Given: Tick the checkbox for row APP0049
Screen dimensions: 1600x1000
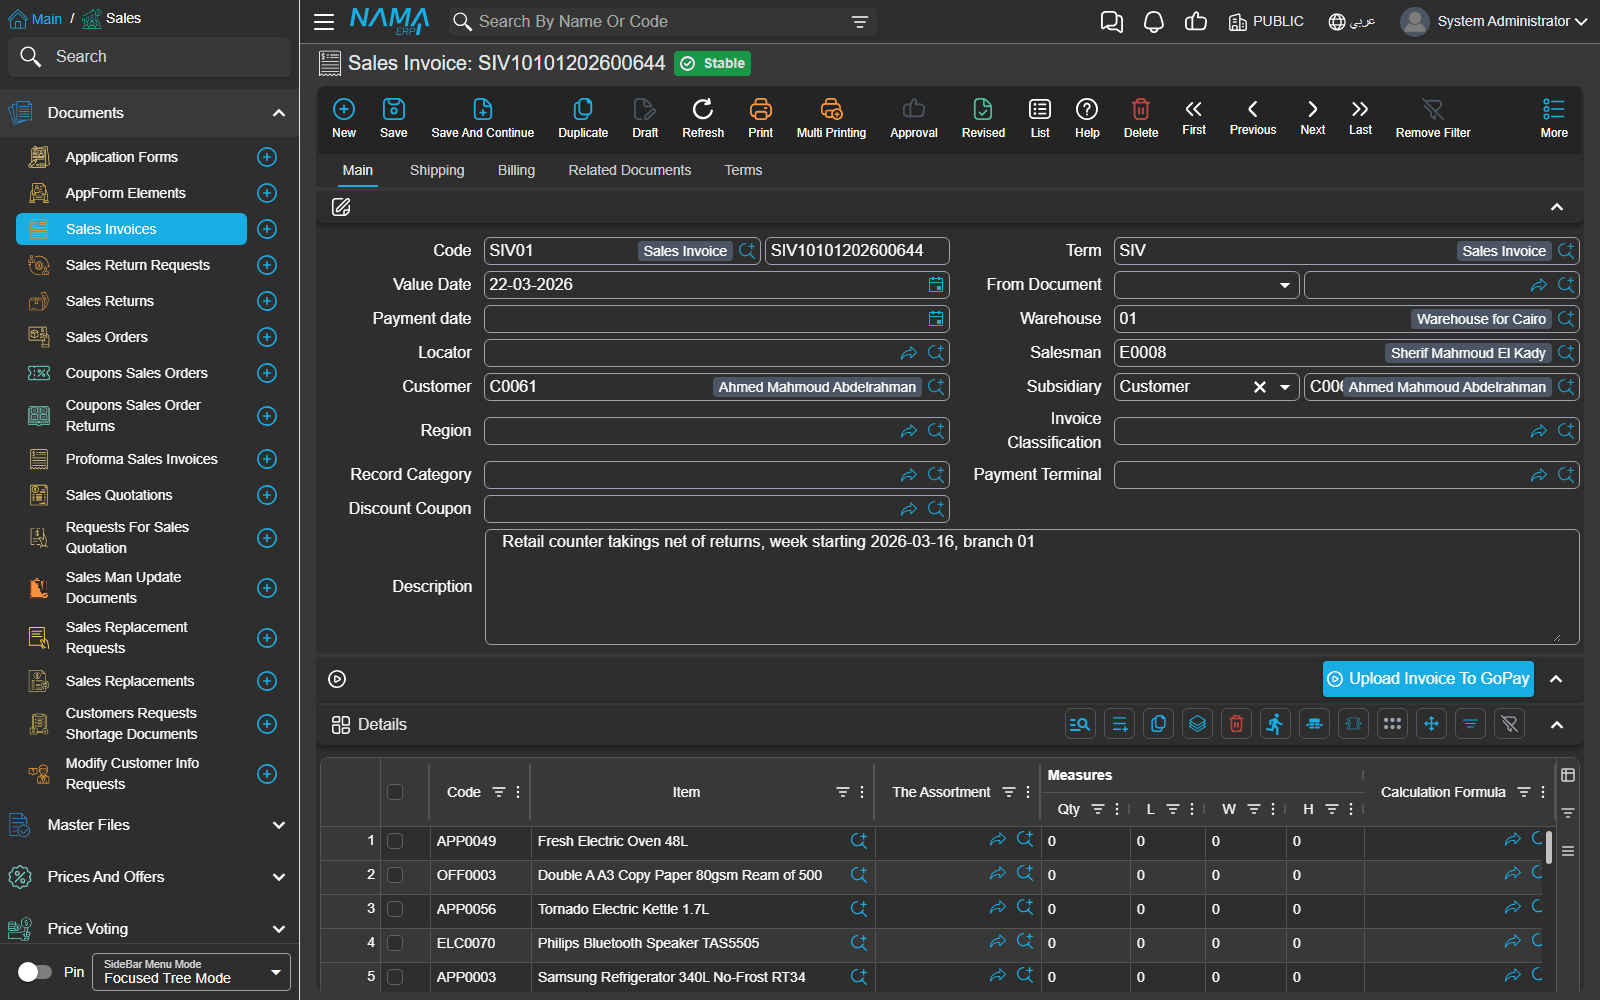Looking at the screenshot, I should pos(395,841).
